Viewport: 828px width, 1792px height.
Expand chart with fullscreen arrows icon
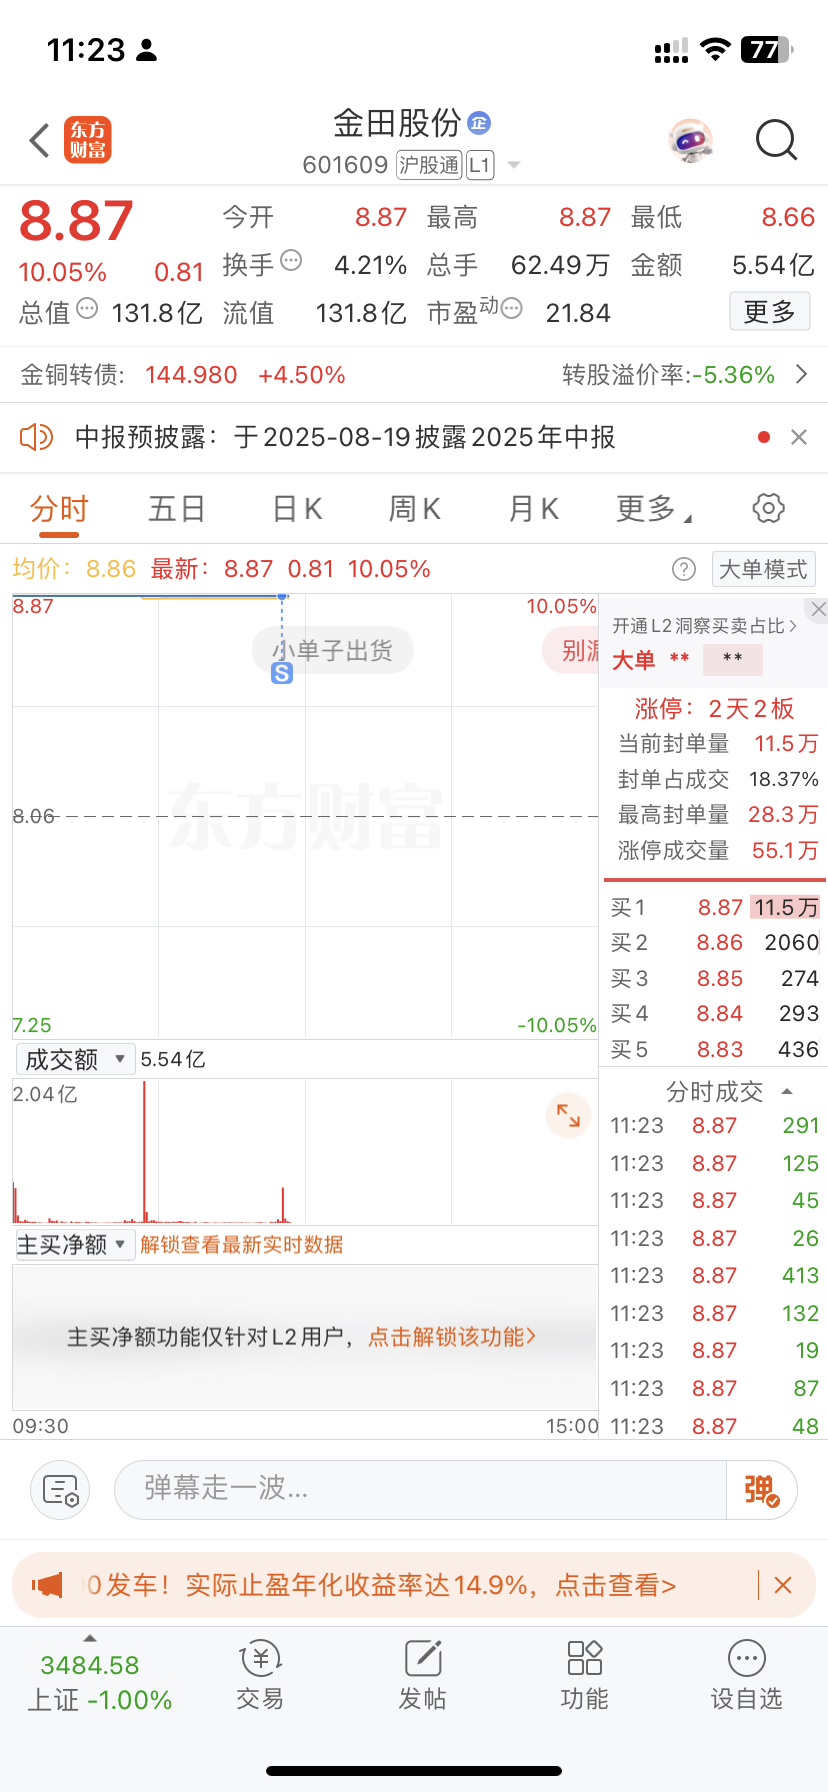[568, 1115]
